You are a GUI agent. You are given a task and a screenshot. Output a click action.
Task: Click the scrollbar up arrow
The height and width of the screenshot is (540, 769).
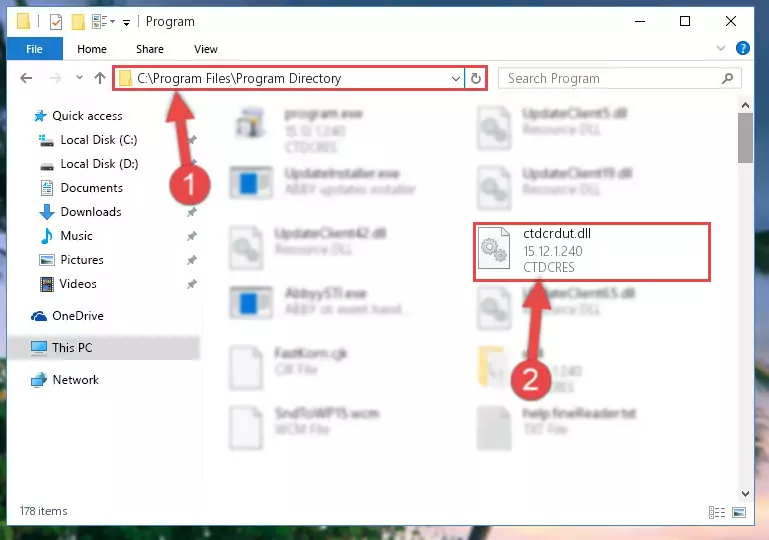(x=745, y=105)
